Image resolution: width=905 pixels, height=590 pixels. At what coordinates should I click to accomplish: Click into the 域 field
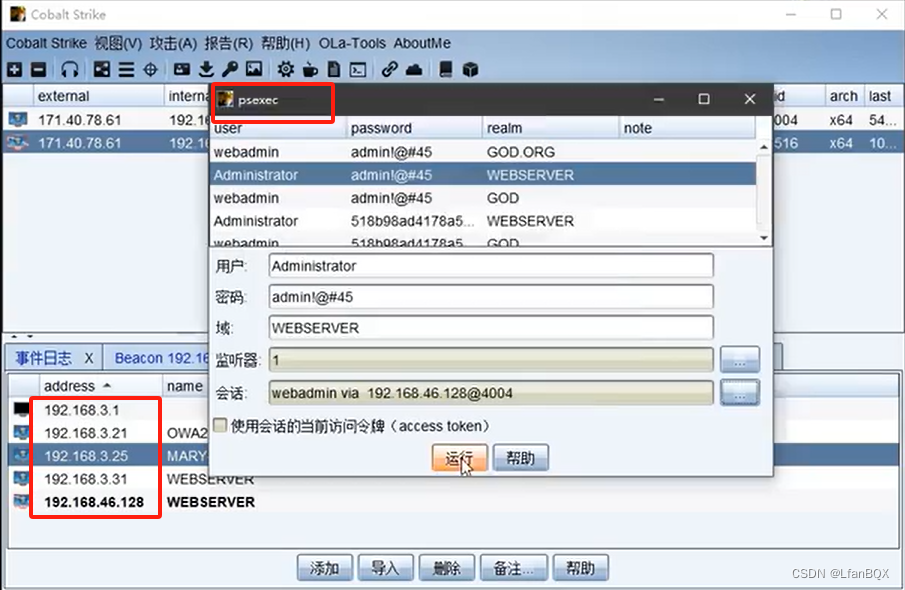tap(491, 328)
